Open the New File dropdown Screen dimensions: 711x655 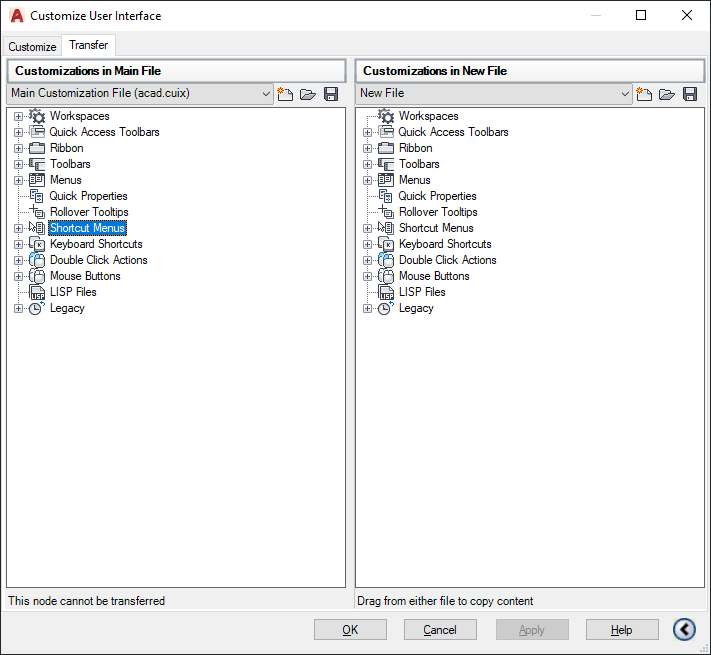tap(494, 93)
